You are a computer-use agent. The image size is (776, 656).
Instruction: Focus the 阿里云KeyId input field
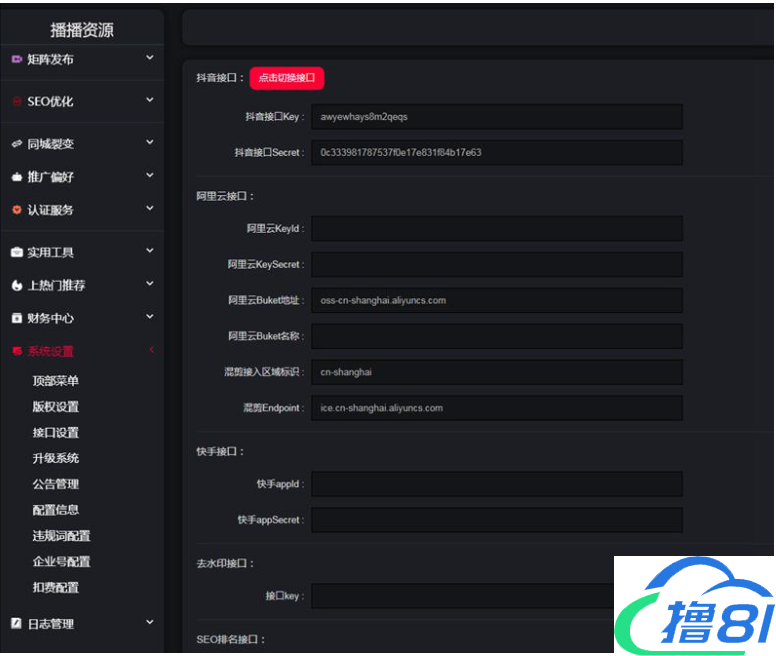pos(496,229)
